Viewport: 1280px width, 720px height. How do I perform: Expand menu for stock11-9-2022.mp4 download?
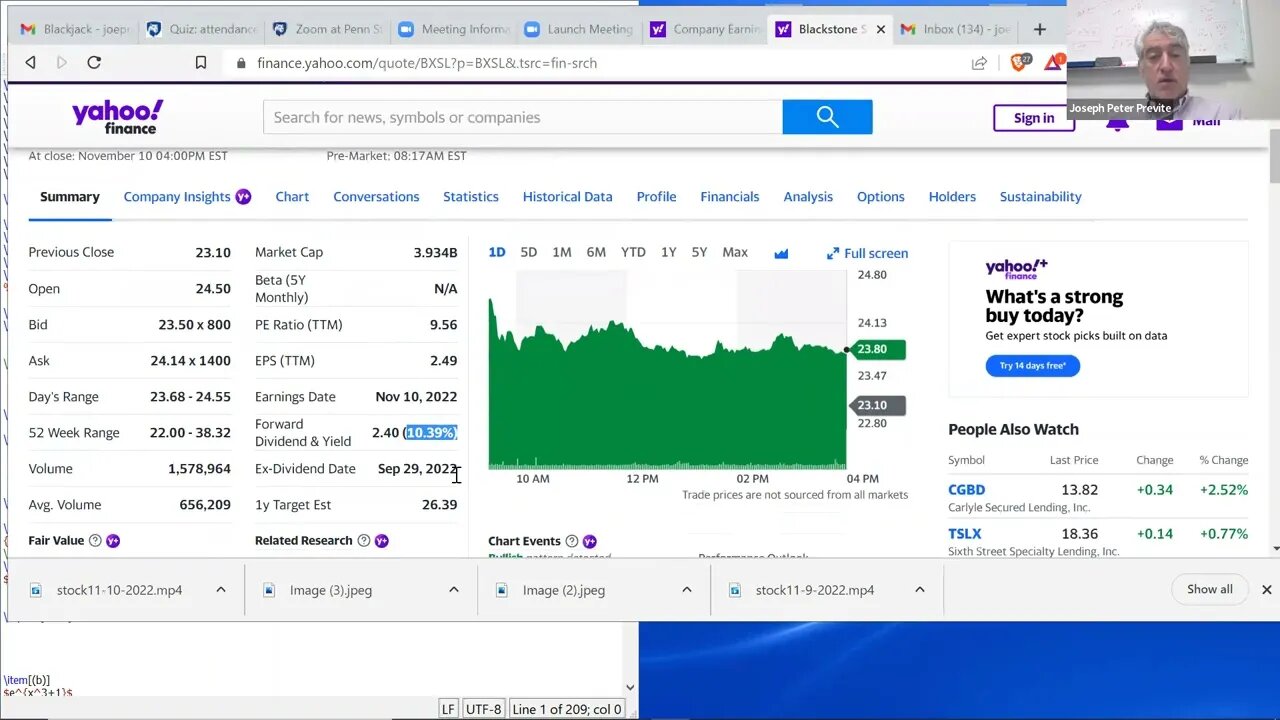920,590
